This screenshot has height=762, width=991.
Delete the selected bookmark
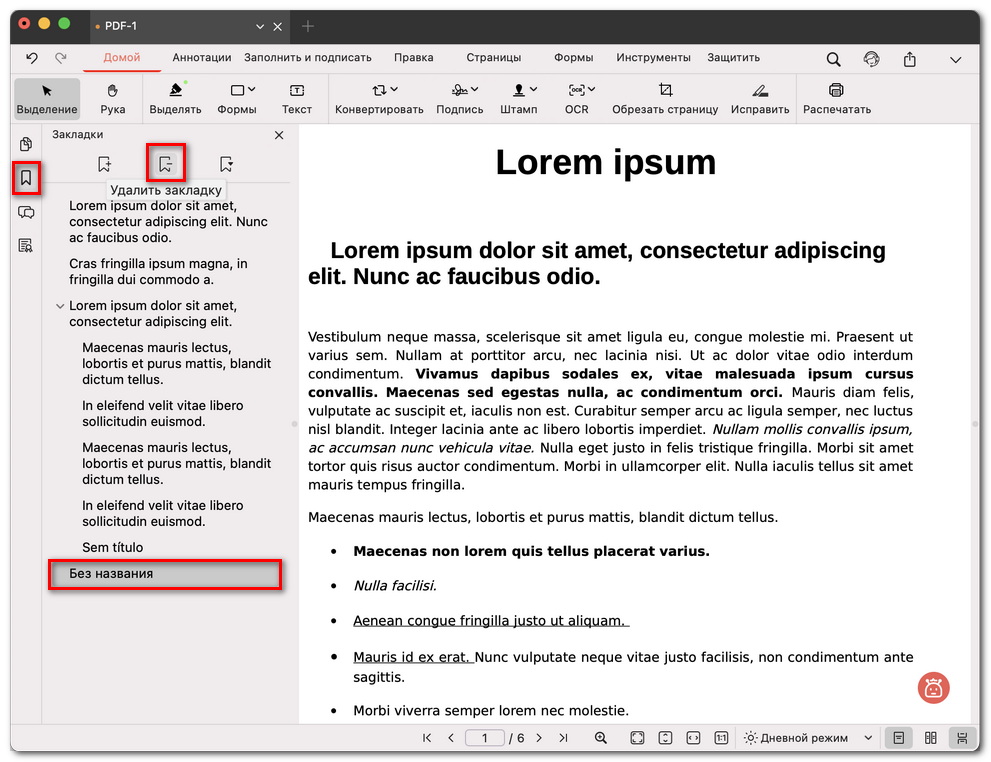tap(165, 163)
